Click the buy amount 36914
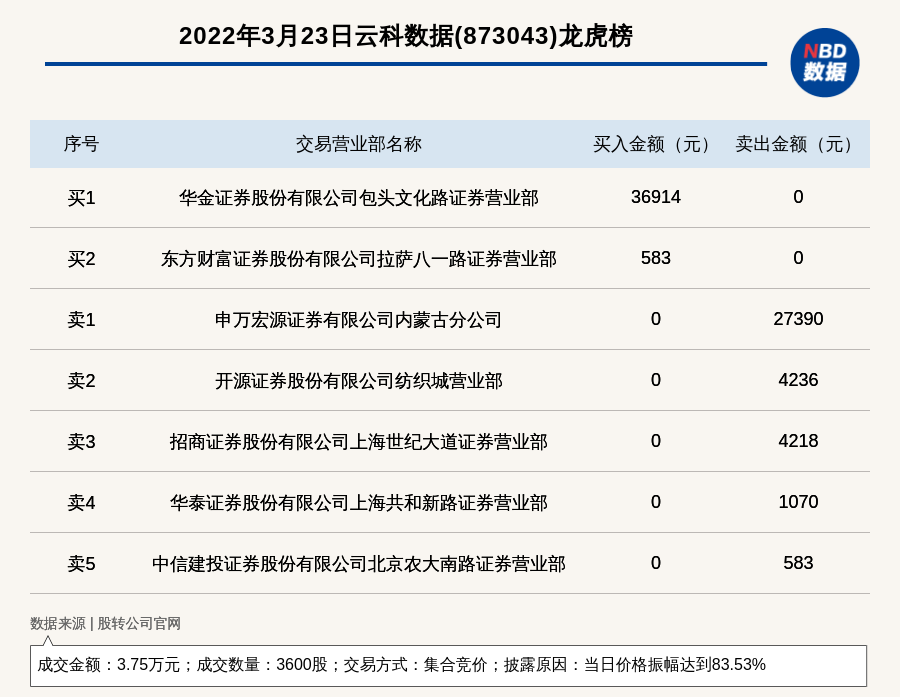This screenshot has height=697, width=900. [x=655, y=197]
